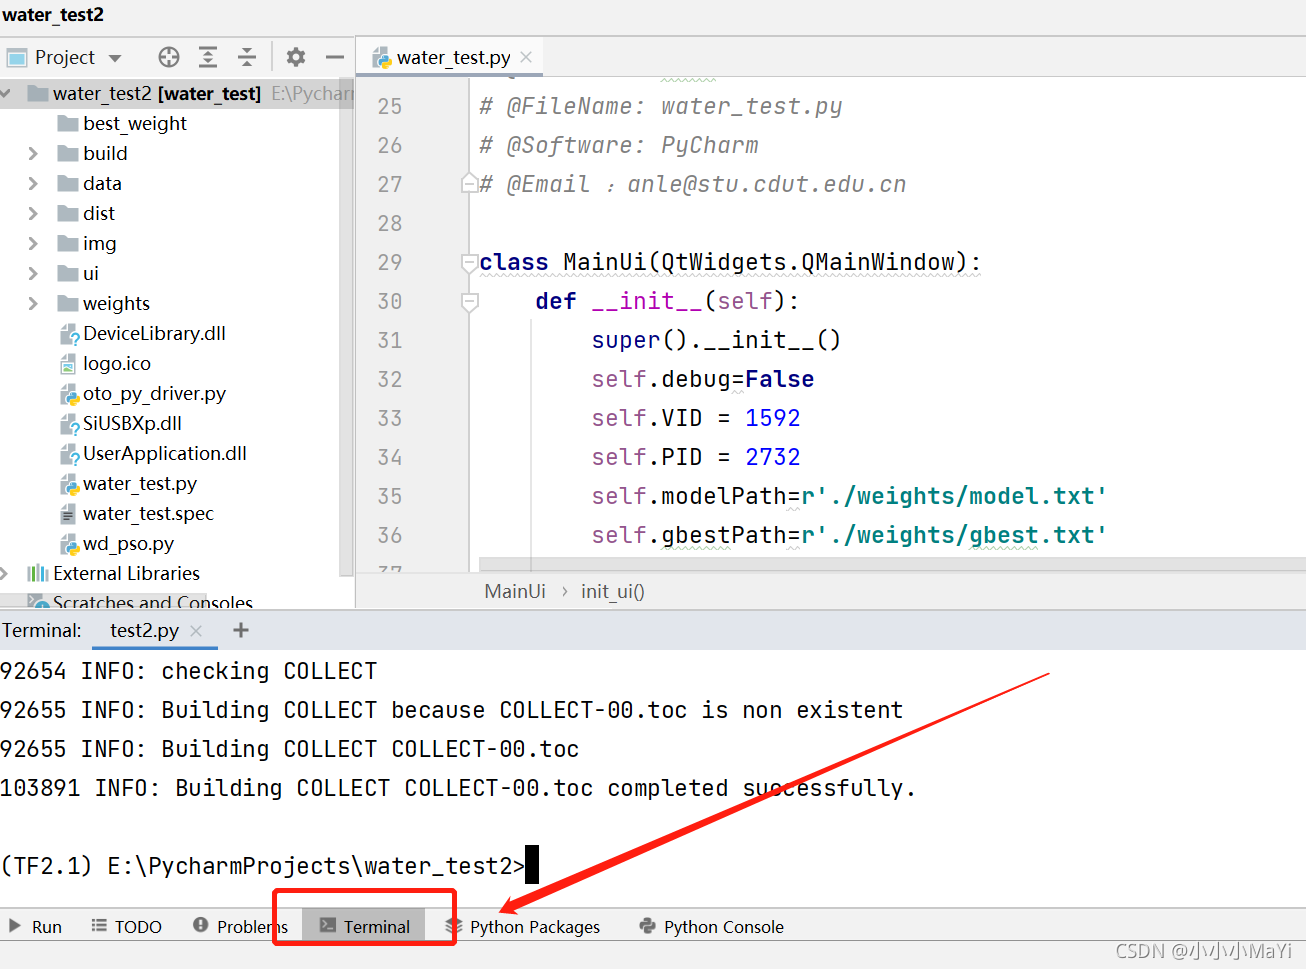The height and width of the screenshot is (969, 1306).
Task: Expand the weights folder
Action: (33, 303)
